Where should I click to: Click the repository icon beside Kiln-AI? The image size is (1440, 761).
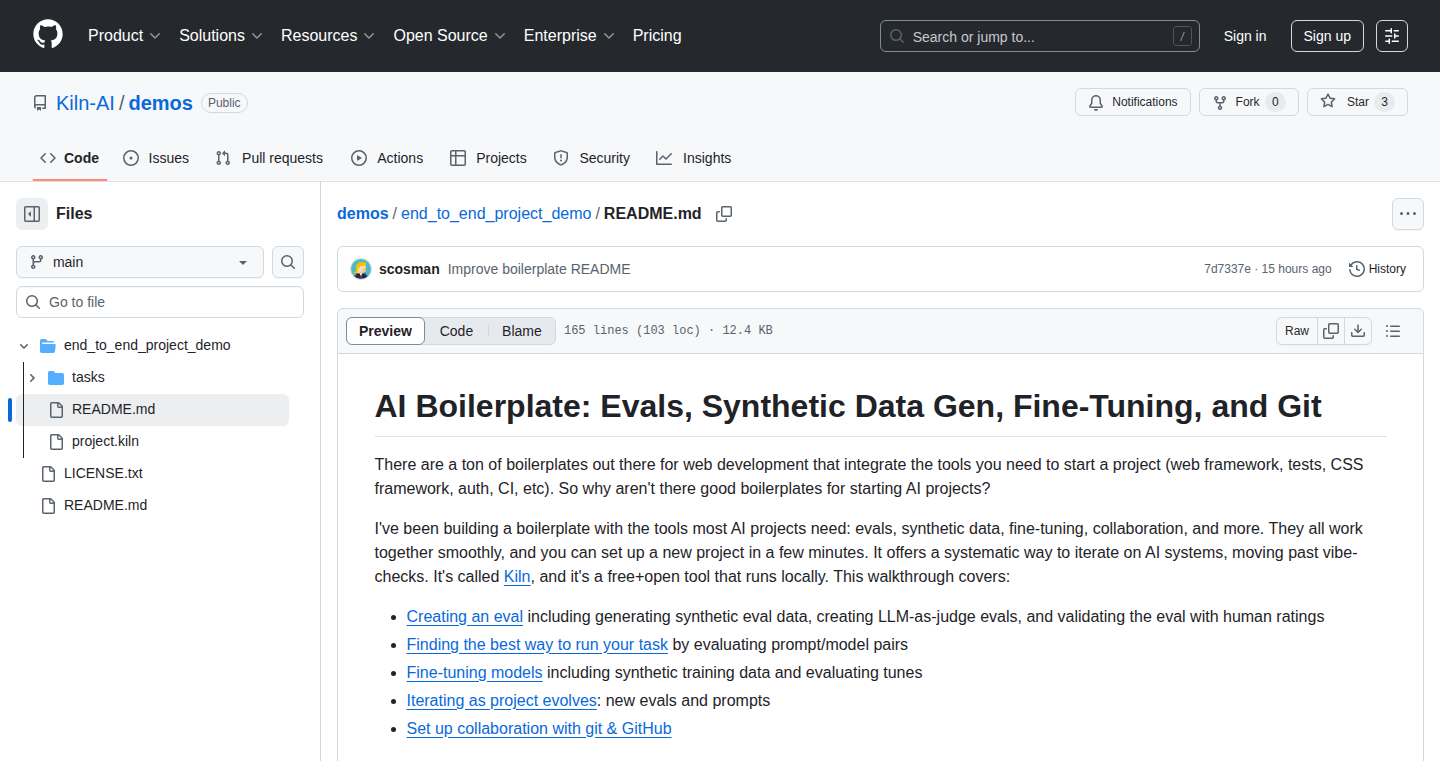point(40,103)
